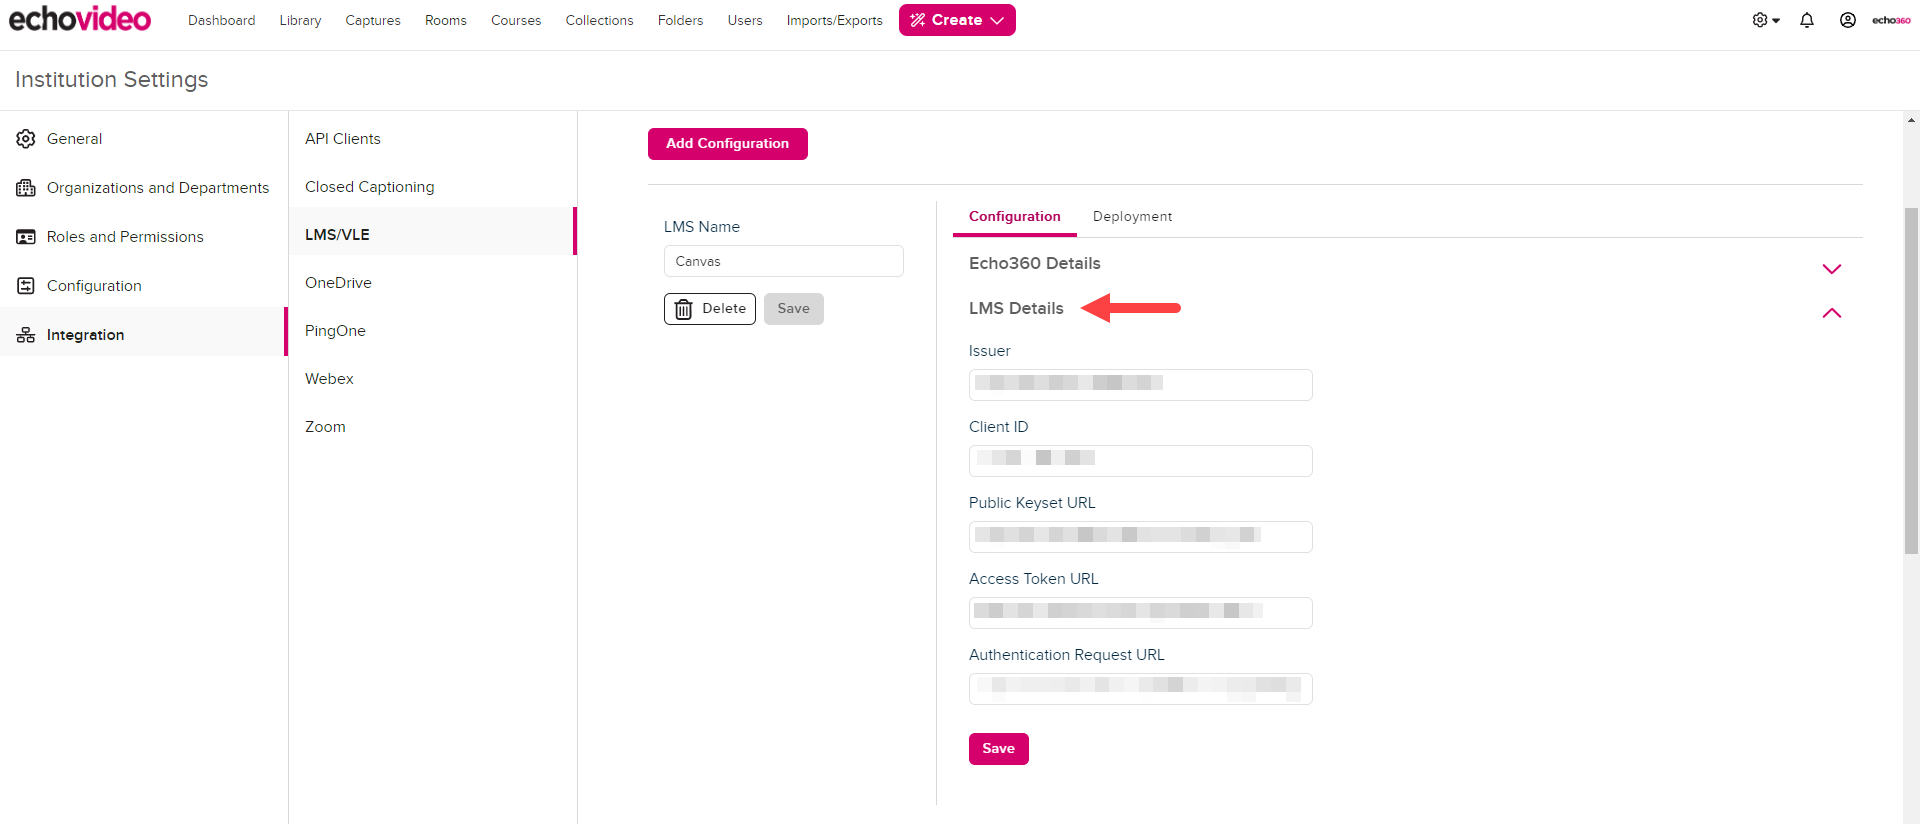Viewport: 1920px width, 824px height.
Task: Click the magic wand icon in Create
Action: 917,20
